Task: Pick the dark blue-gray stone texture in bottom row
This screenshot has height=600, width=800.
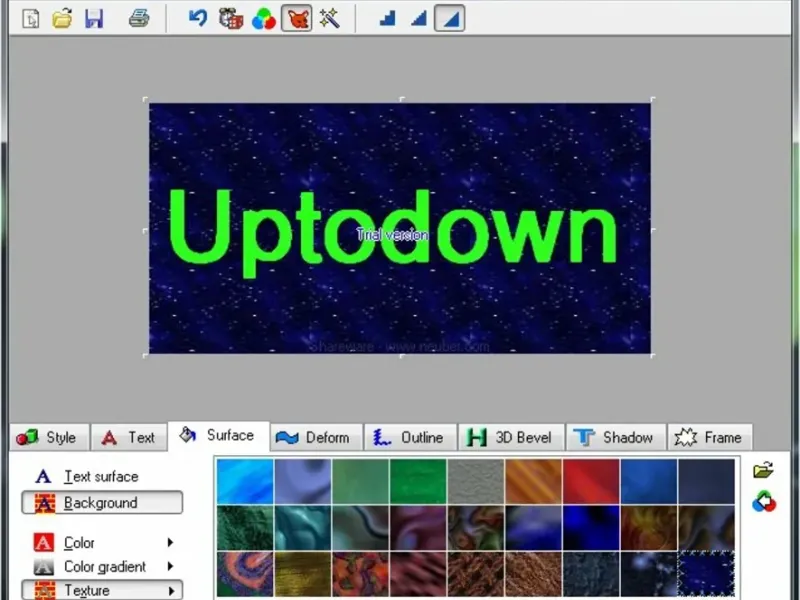Action: pos(591,574)
